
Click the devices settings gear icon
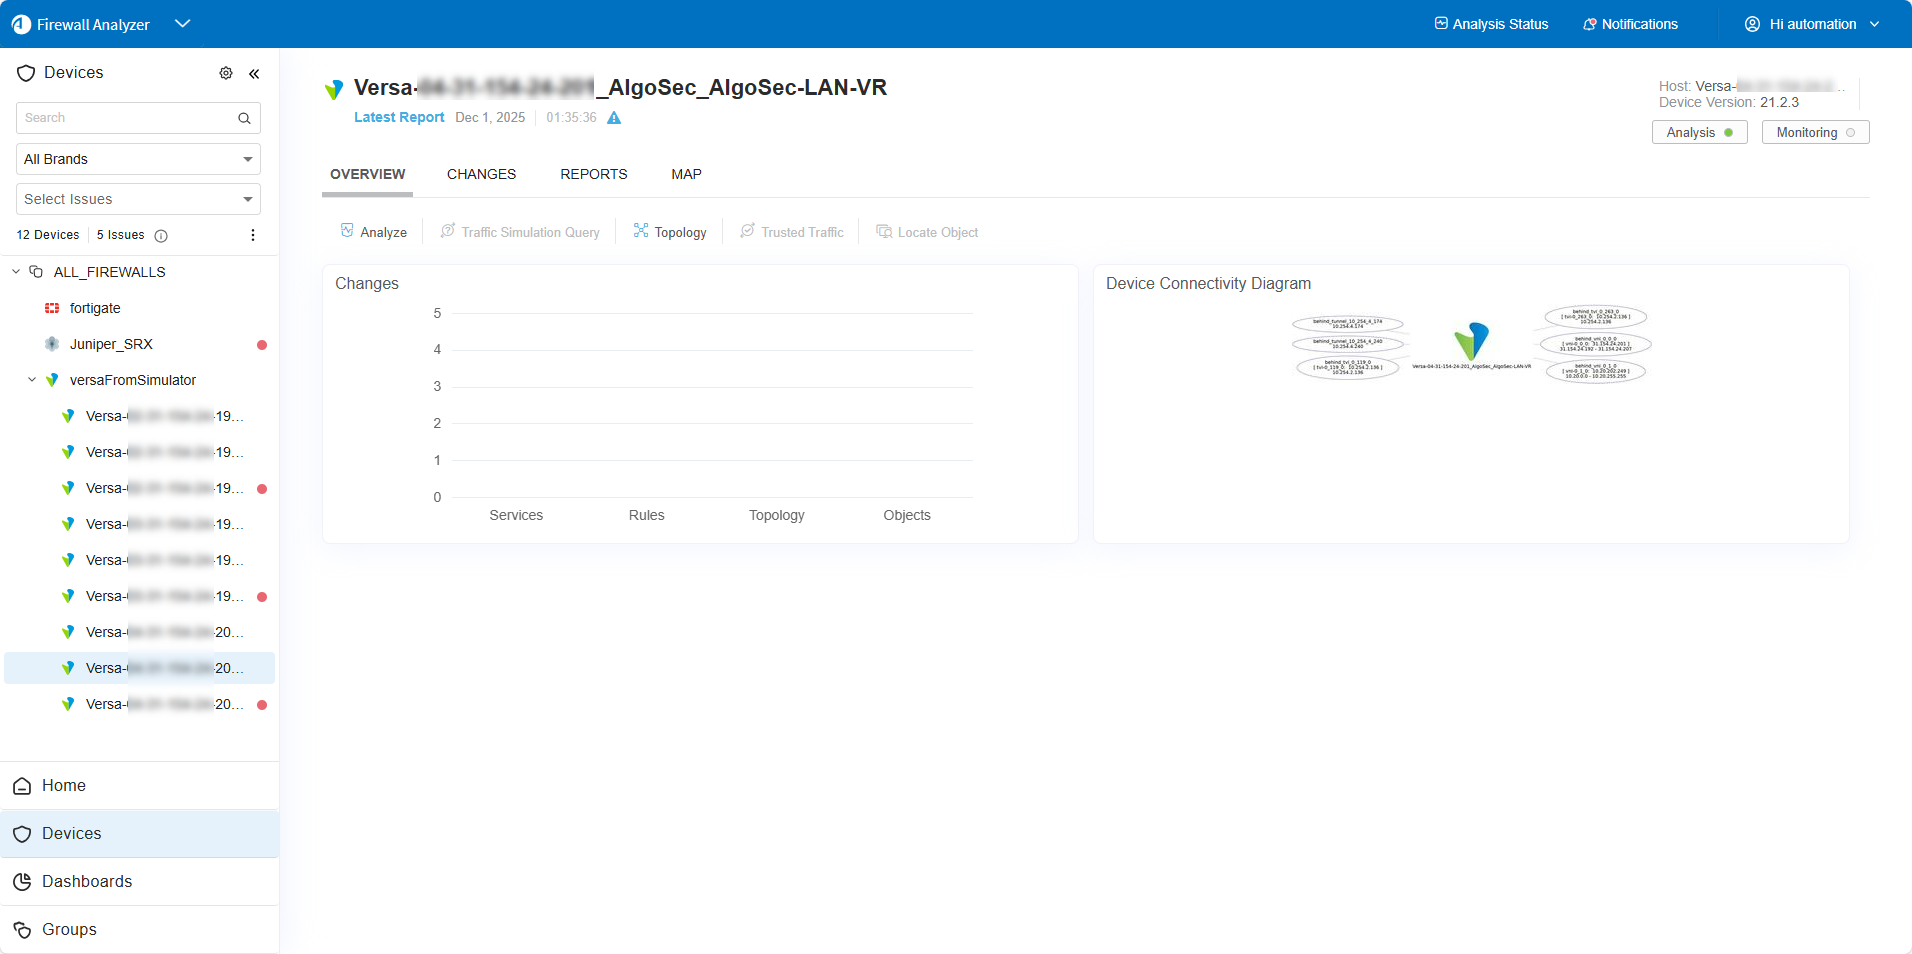point(226,73)
